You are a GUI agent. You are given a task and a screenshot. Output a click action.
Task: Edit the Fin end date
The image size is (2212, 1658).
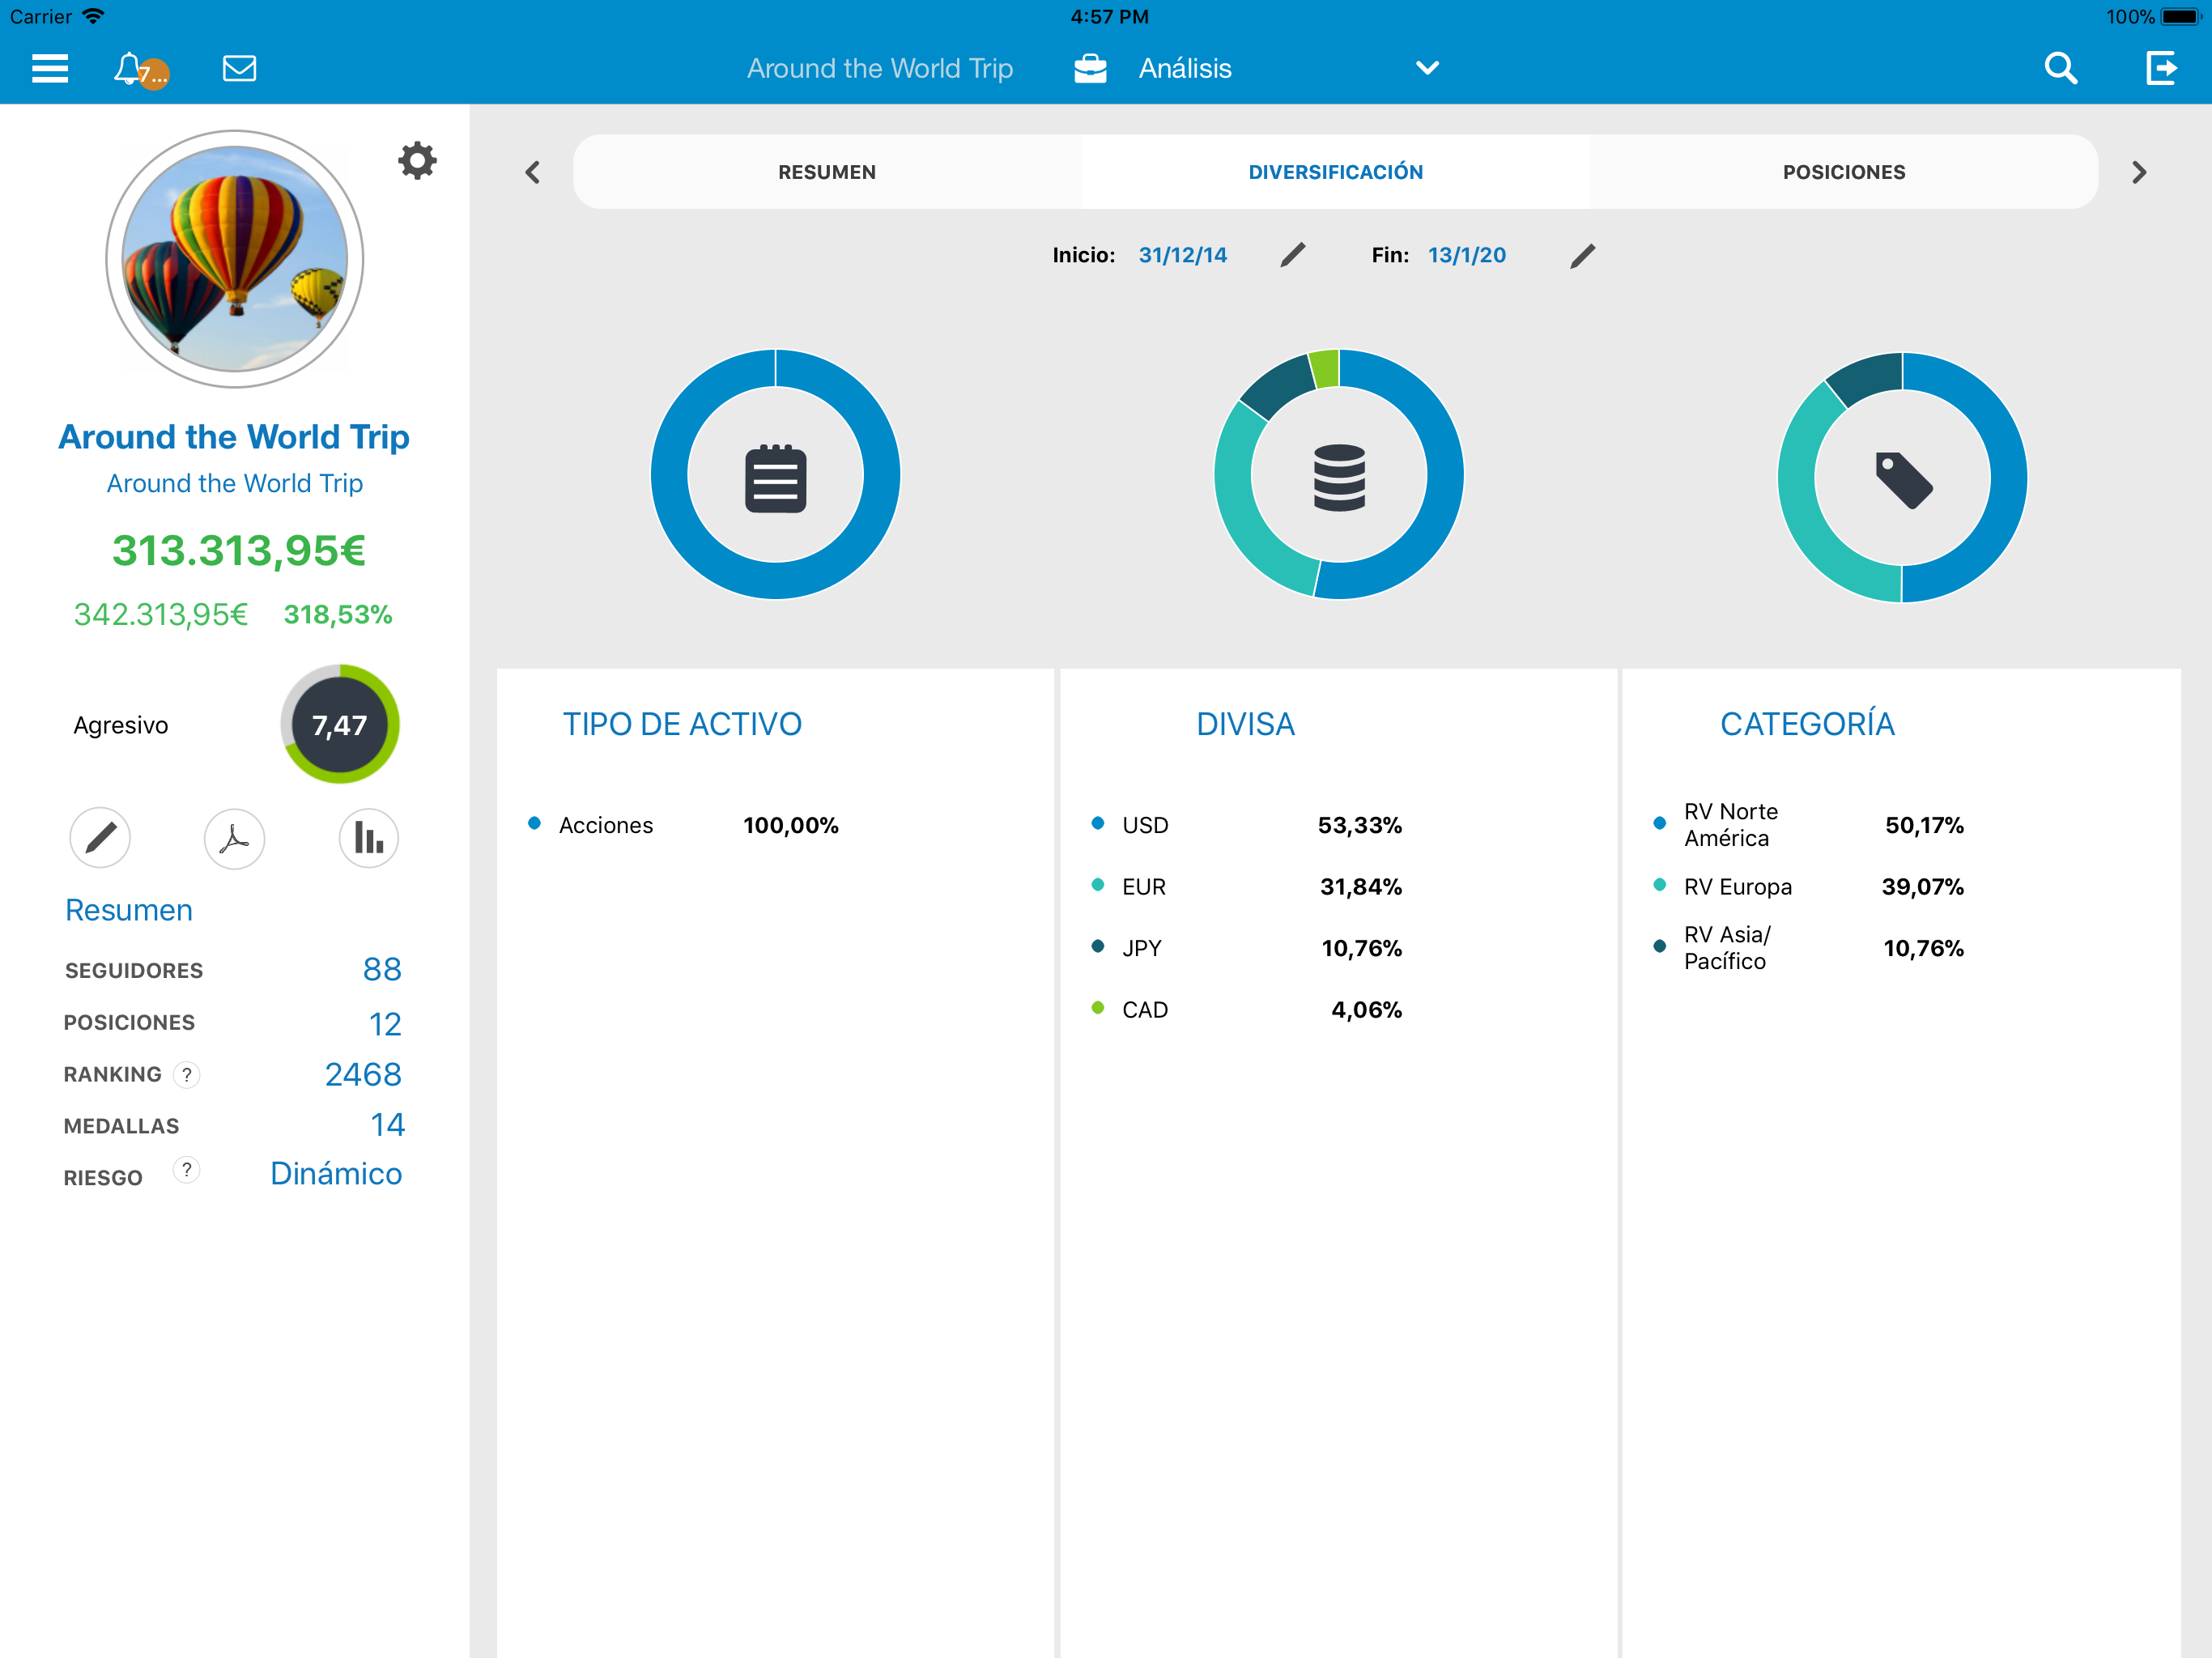pyautogui.click(x=1582, y=256)
